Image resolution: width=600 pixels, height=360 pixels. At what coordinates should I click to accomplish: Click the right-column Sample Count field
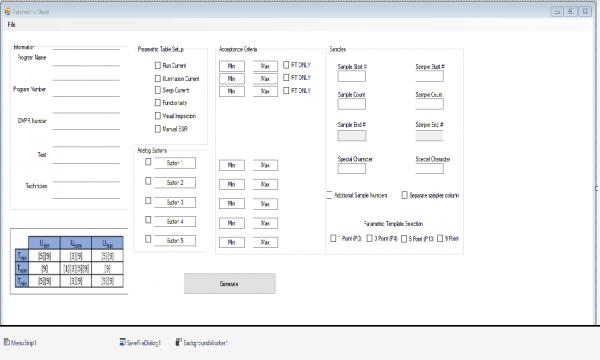coord(430,104)
